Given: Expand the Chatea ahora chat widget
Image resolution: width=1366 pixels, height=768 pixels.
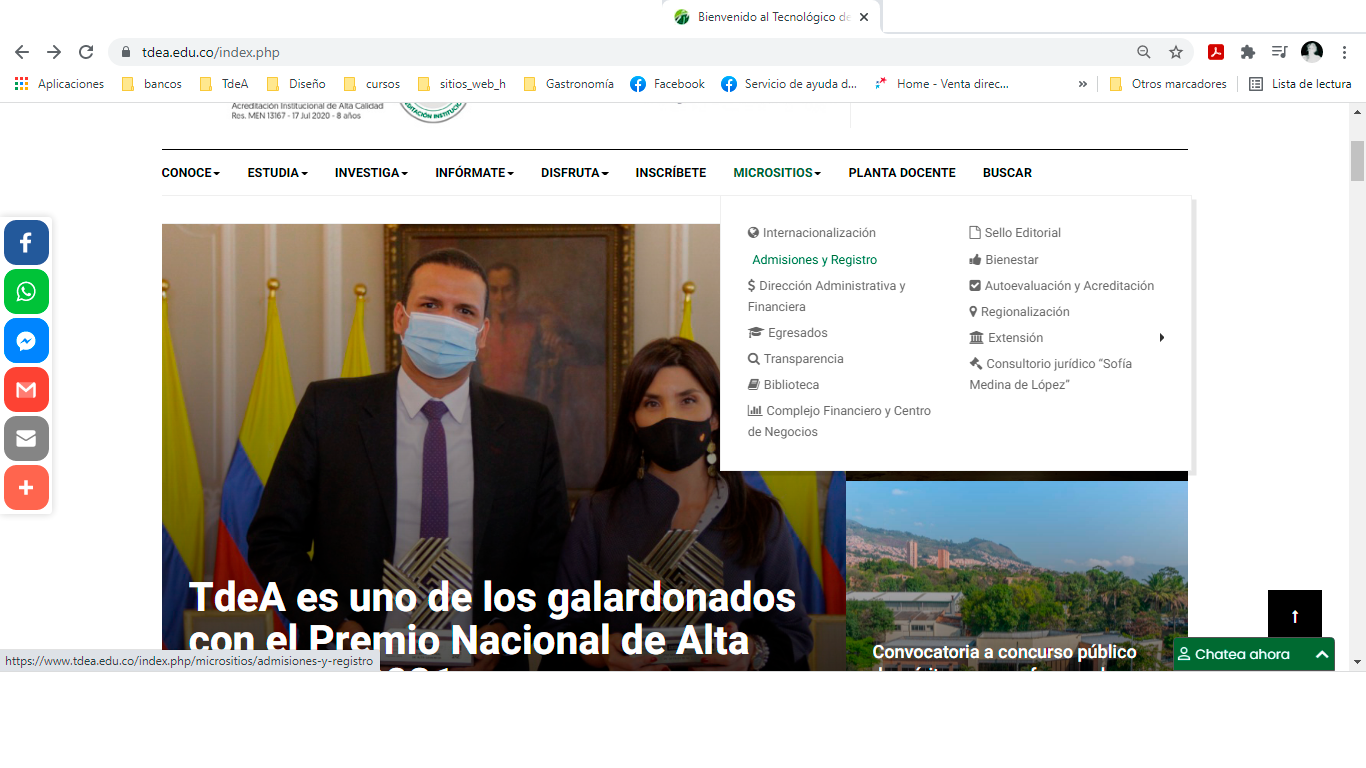Looking at the screenshot, I should point(1322,654).
